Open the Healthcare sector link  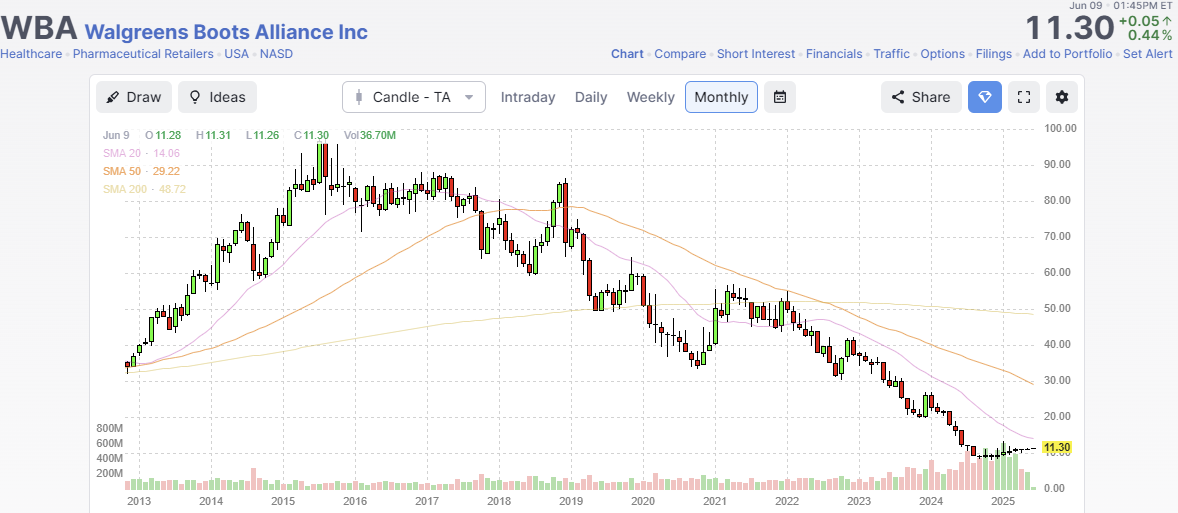click(31, 54)
